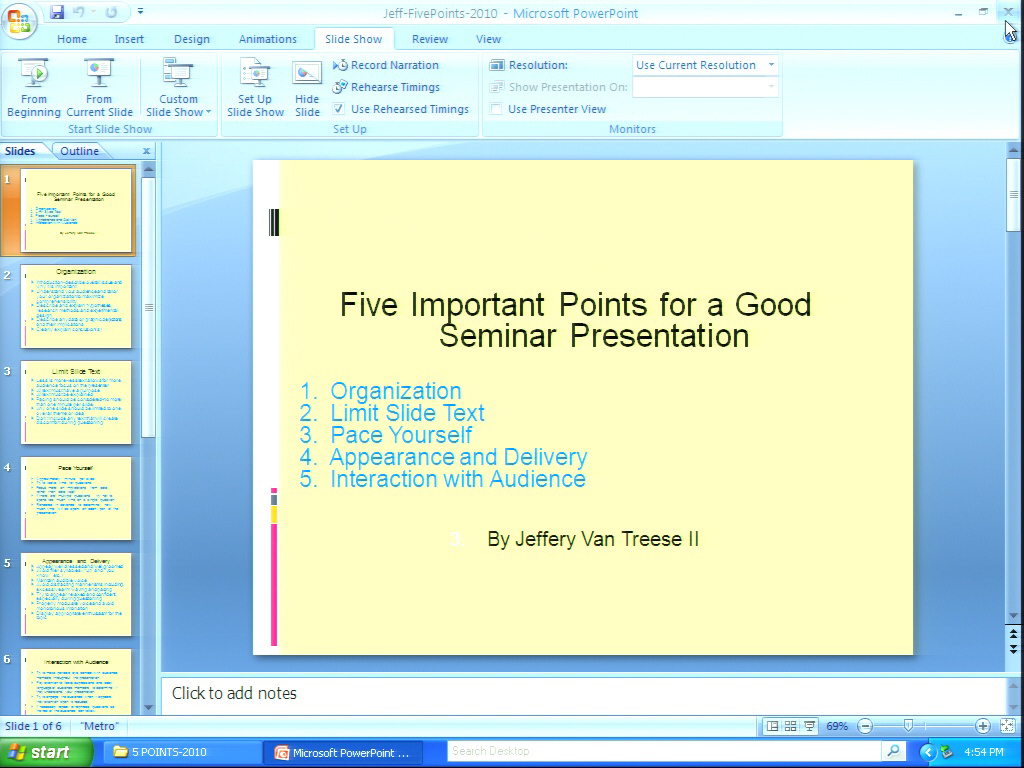Open Customize Quick Access Toolbar arrow
Screen dimensions: 1024x768
click(x=140, y=12)
